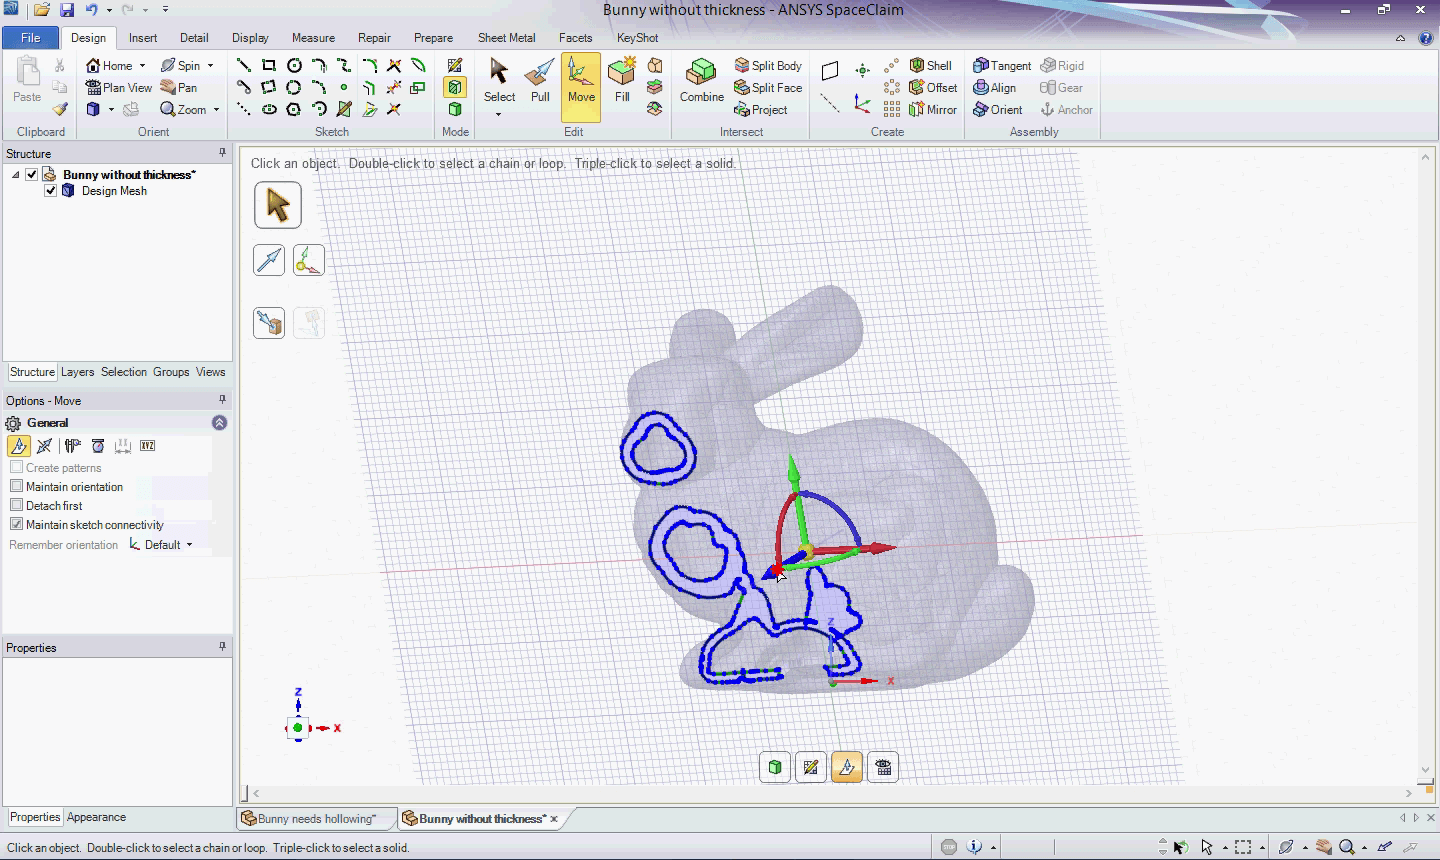Screen dimensions: 1440x860
Task: Open the File menu
Action: pos(31,37)
